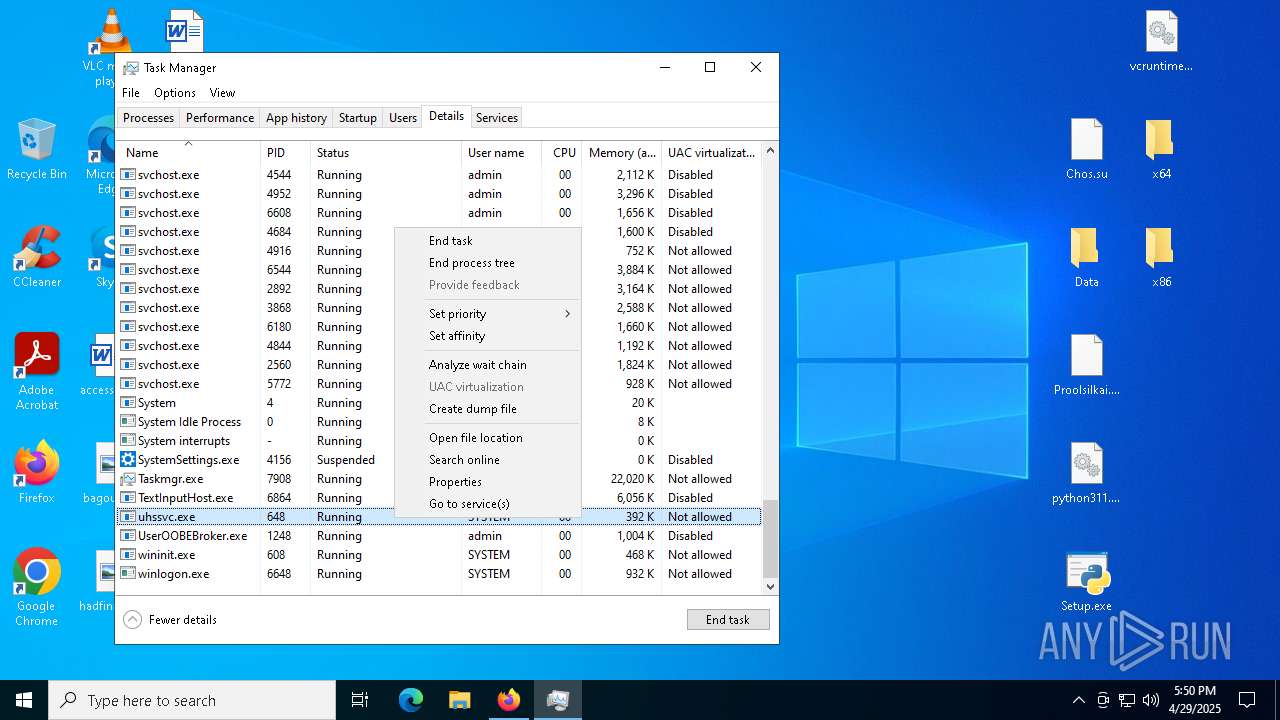Click the winlogon.exe process icon
Screen dimensions: 1280x720
(128, 574)
